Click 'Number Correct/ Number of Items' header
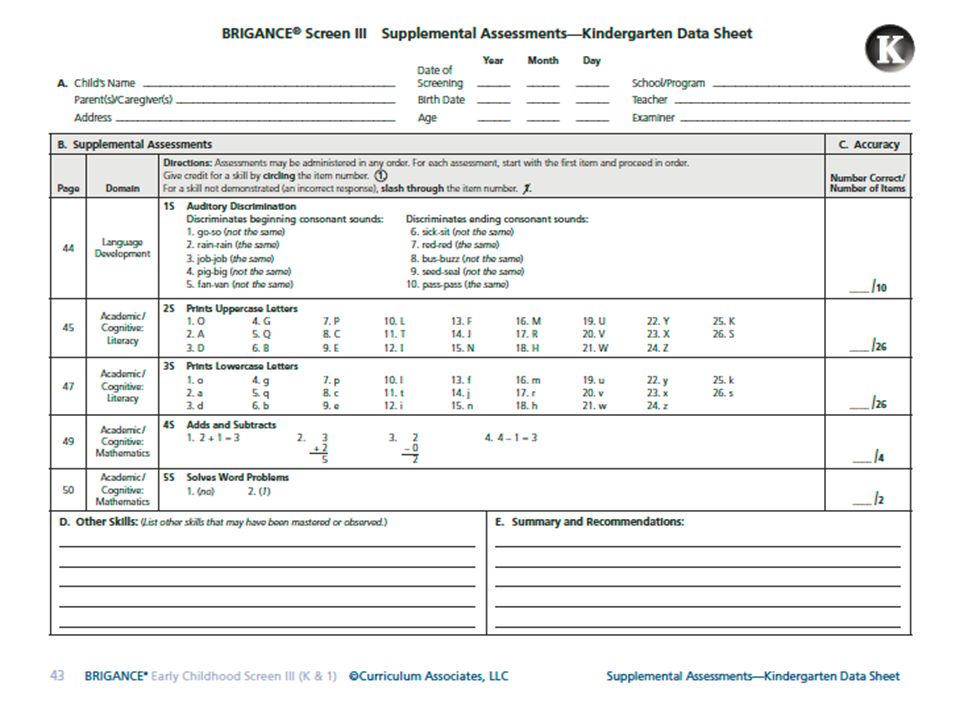Screen dimensions: 960x720 [x=867, y=183]
